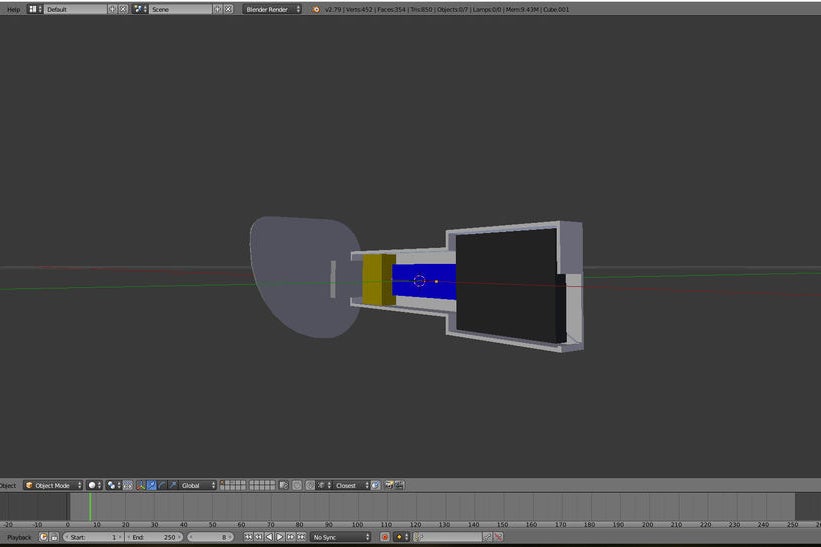Toggle lock camera and layers to scene
The height and width of the screenshot is (547, 821).
(x=284, y=485)
